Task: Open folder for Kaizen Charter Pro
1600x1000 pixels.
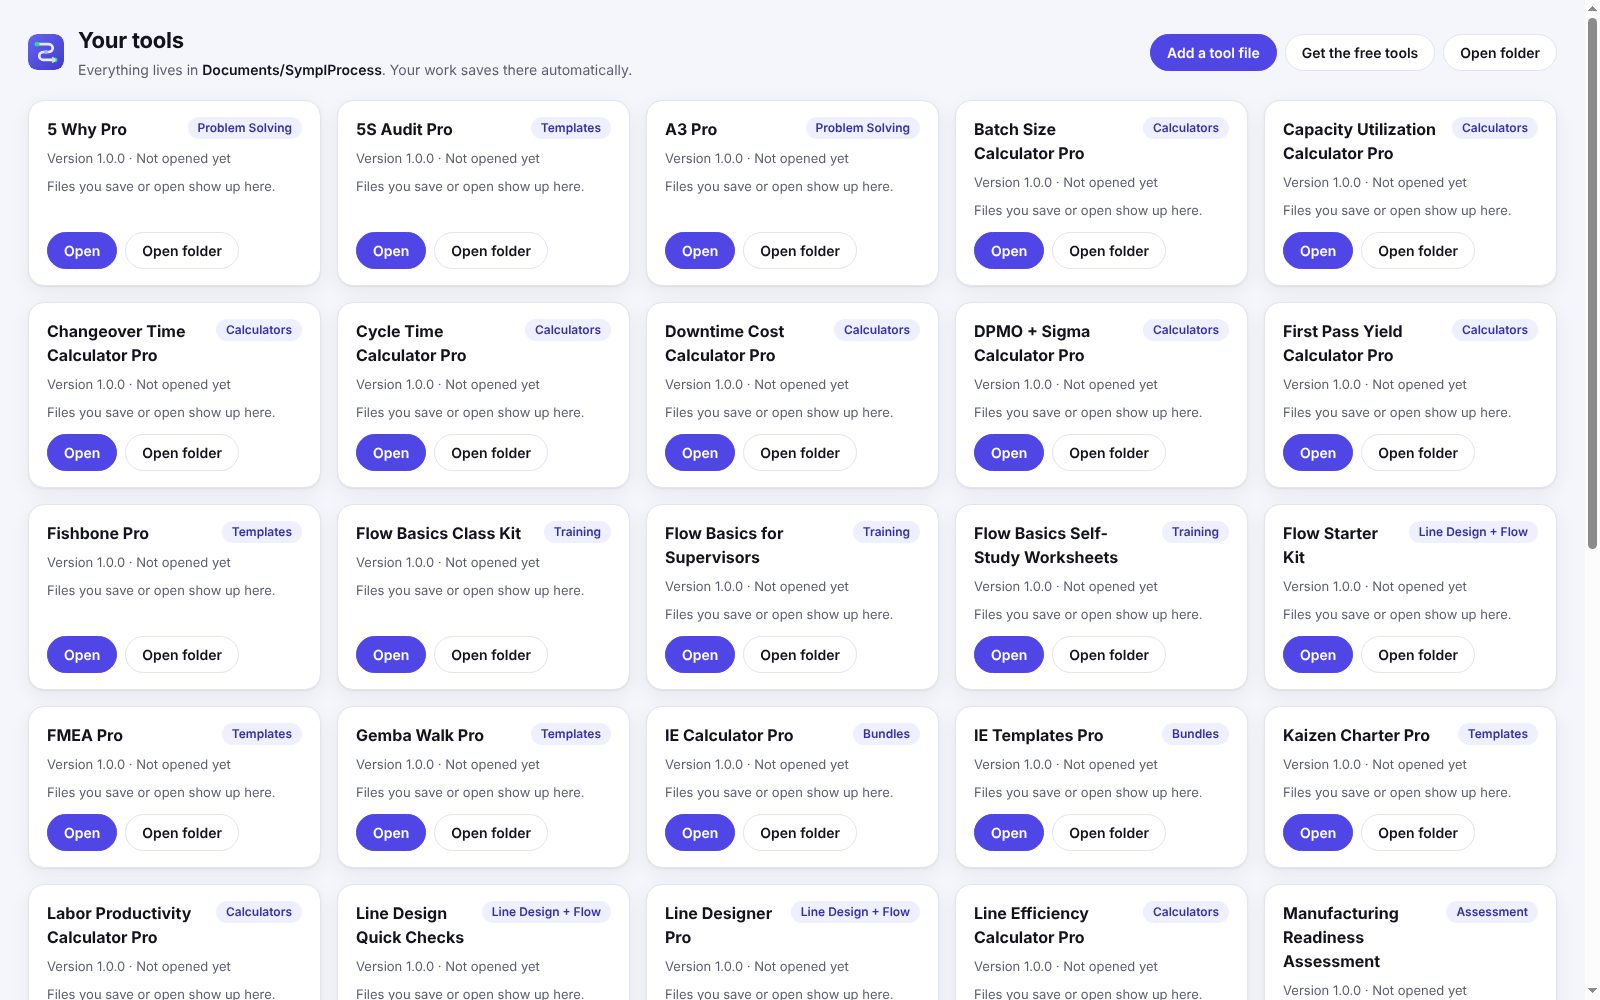Action: 1418,833
